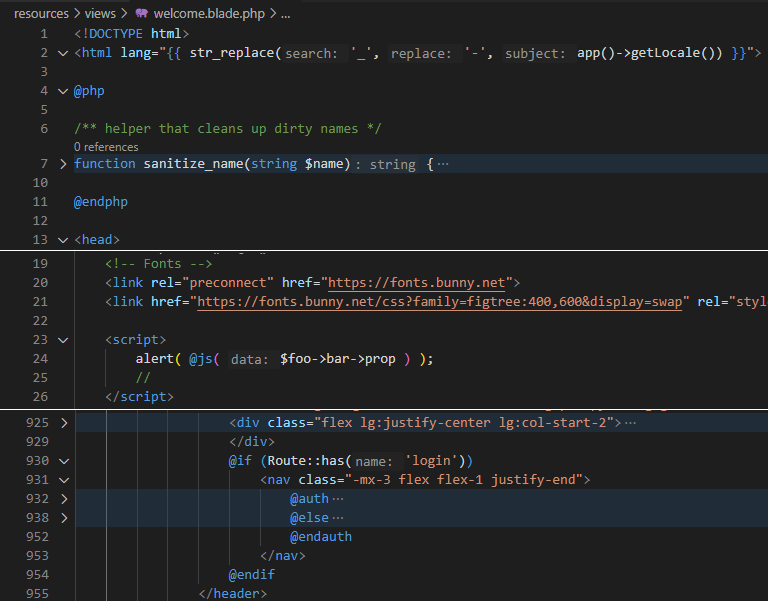This screenshot has height=601, width=768.
Task: Click line number 1 in the gutter
Action: (x=44, y=34)
